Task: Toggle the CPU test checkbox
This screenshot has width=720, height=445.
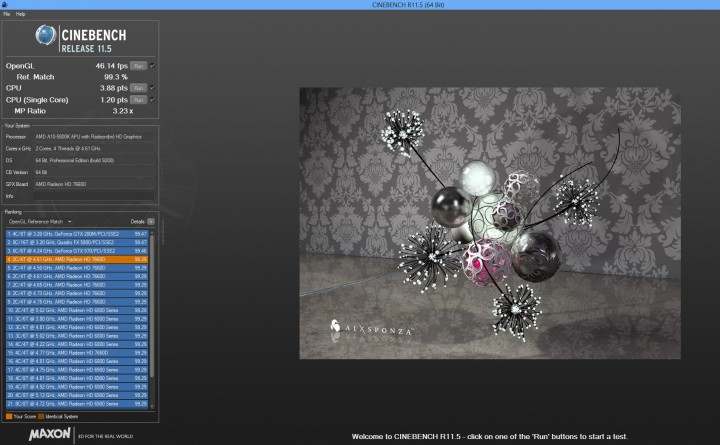Action: 152,88
